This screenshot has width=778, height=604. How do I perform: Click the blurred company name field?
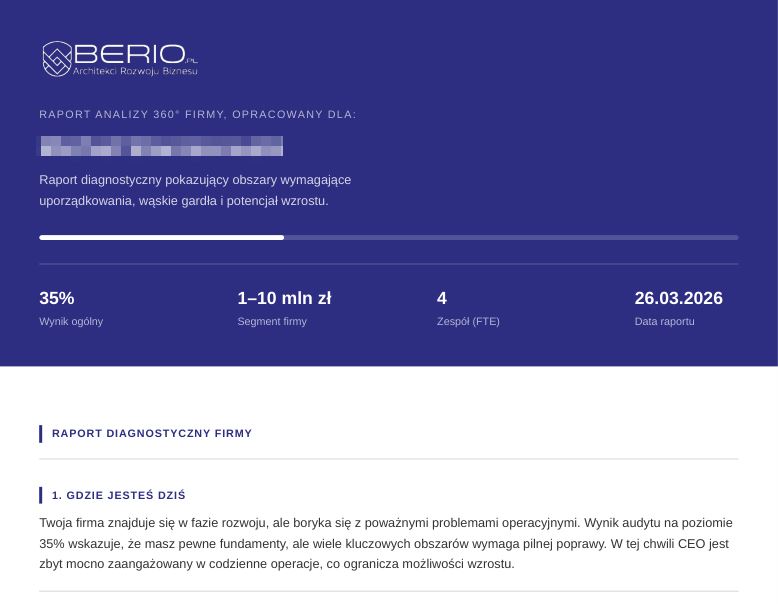[x=161, y=146]
